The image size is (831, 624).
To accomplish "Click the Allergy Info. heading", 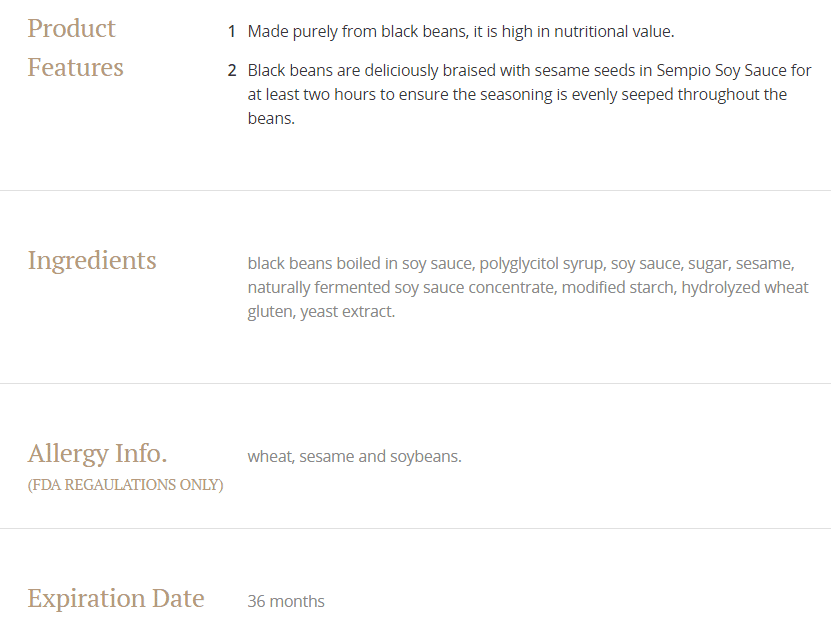I will pos(97,454).
